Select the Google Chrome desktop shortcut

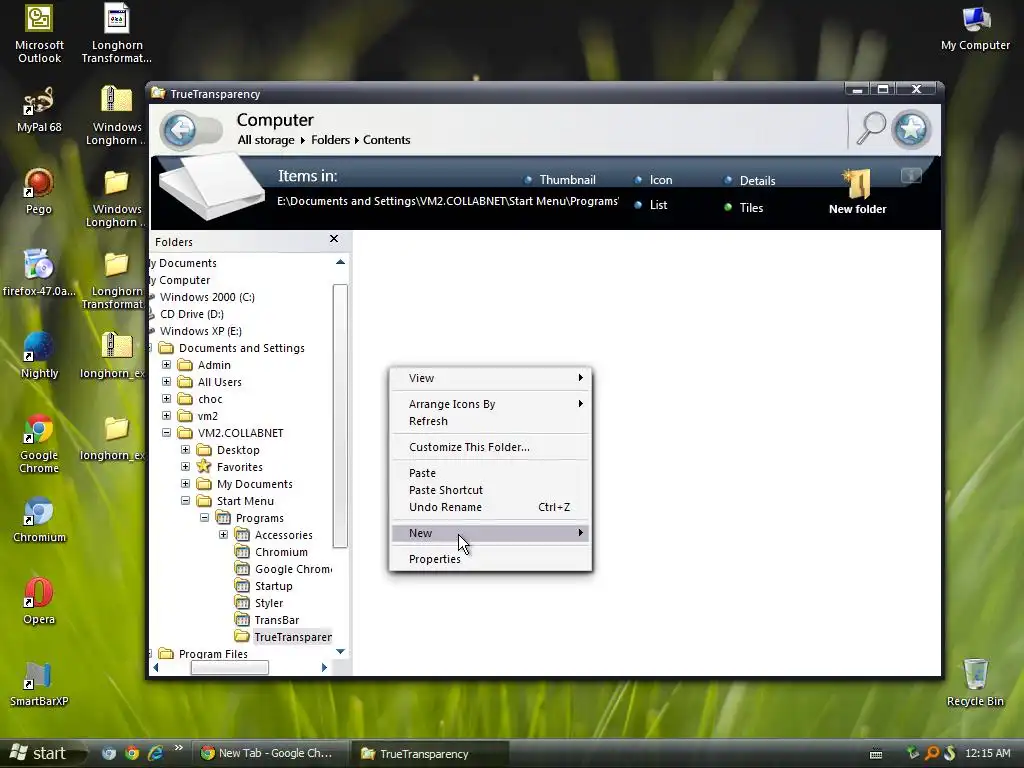(x=39, y=444)
